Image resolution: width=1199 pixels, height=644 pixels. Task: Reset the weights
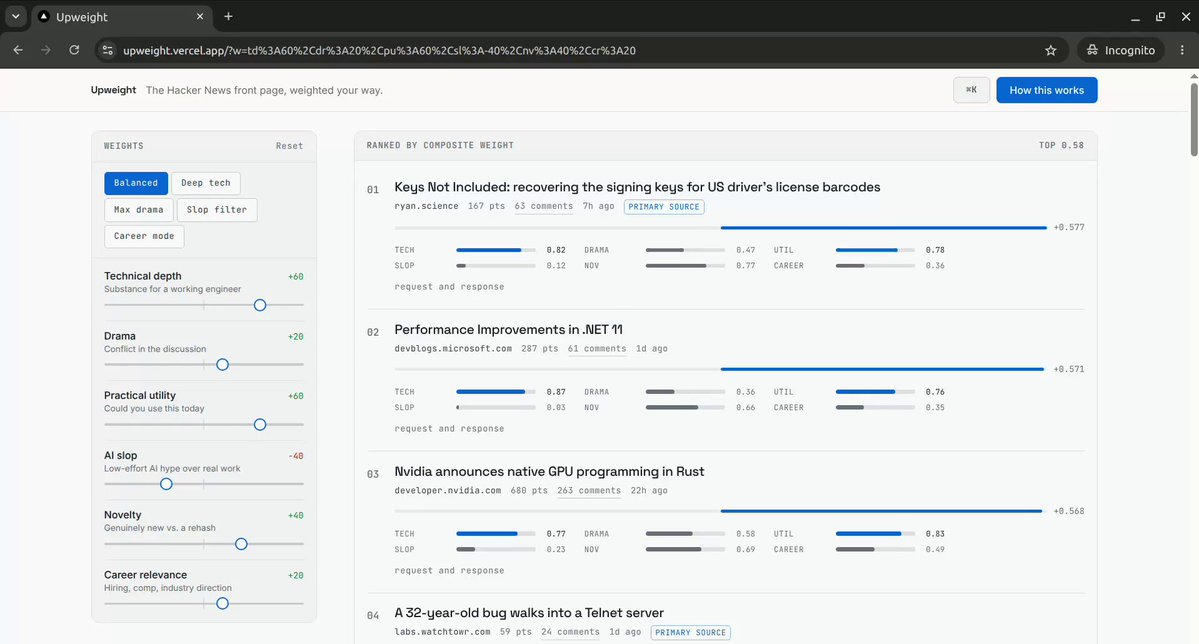tap(289, 146)
